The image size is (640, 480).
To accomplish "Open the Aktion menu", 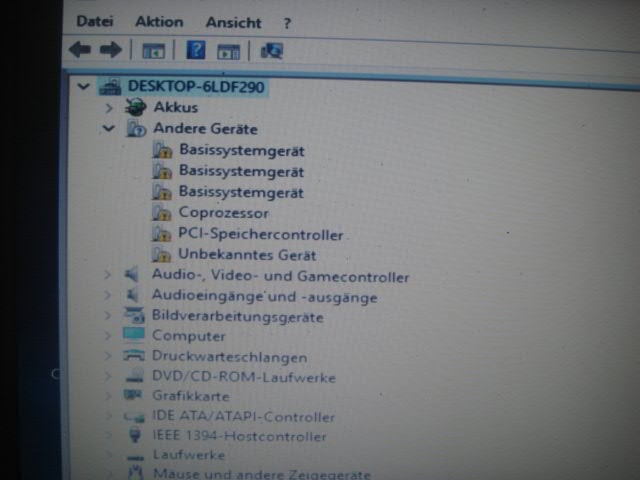I will (159, 22).
